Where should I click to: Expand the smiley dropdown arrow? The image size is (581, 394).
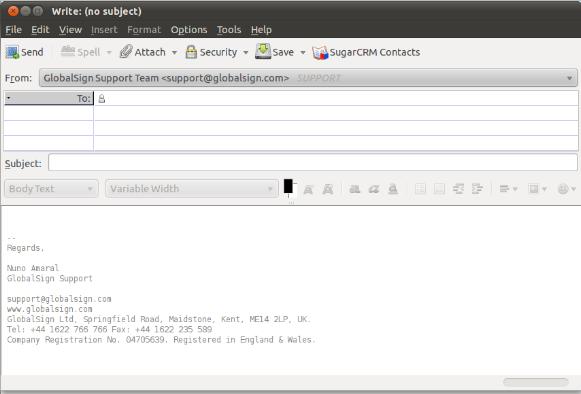pyautogui.click(x=574, y=189)
